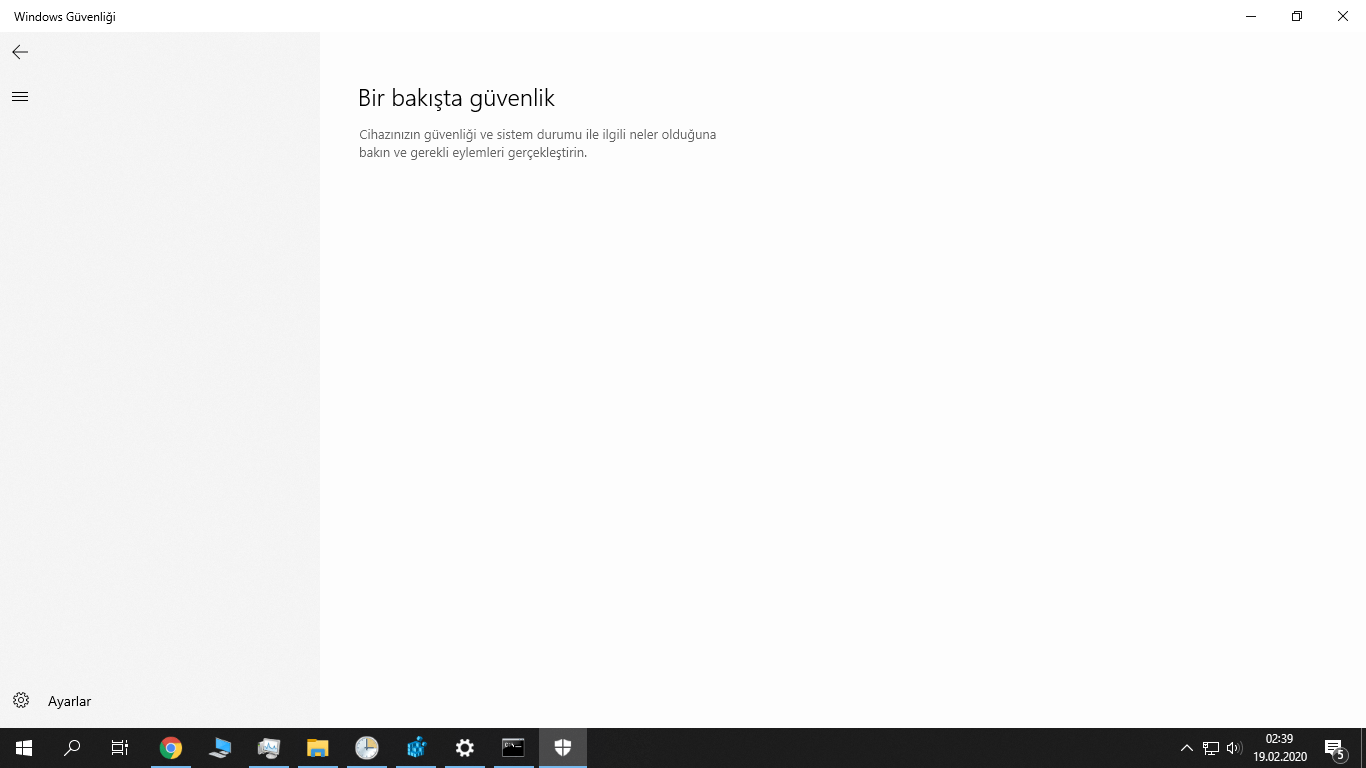This screenshot has width=1366, height=768.
Task: Open the performance monitor taskbar app
Action: pos(269,747)
